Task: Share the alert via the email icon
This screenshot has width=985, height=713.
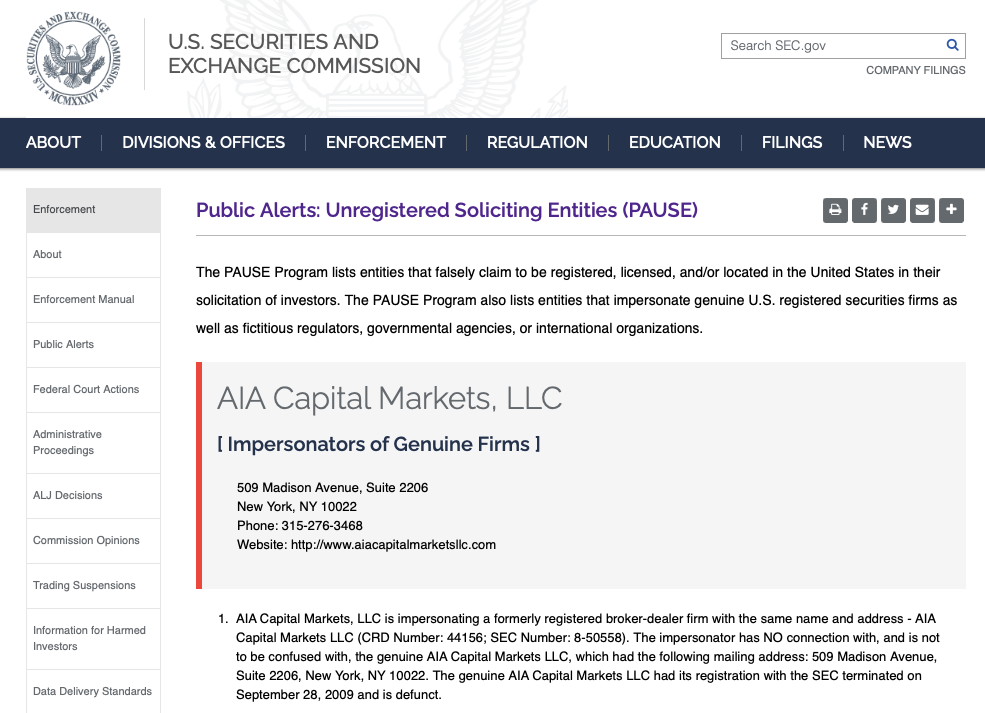Action: (922, 210)
